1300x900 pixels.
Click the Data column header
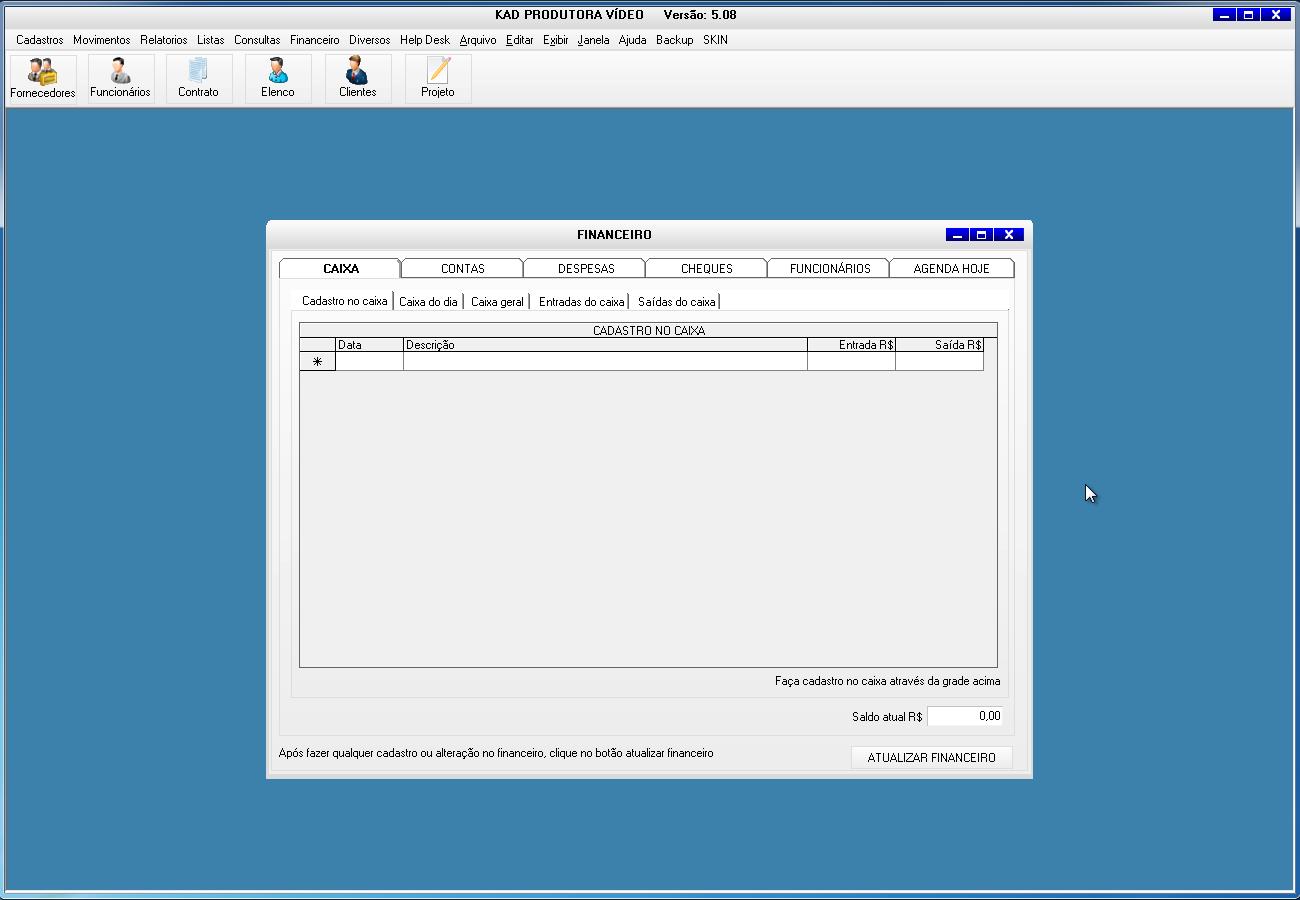pyautogui.click(x=369, y=345)
